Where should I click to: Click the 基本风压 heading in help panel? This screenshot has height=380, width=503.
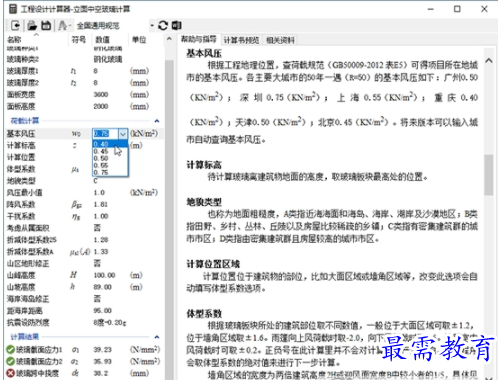(204, 53)
